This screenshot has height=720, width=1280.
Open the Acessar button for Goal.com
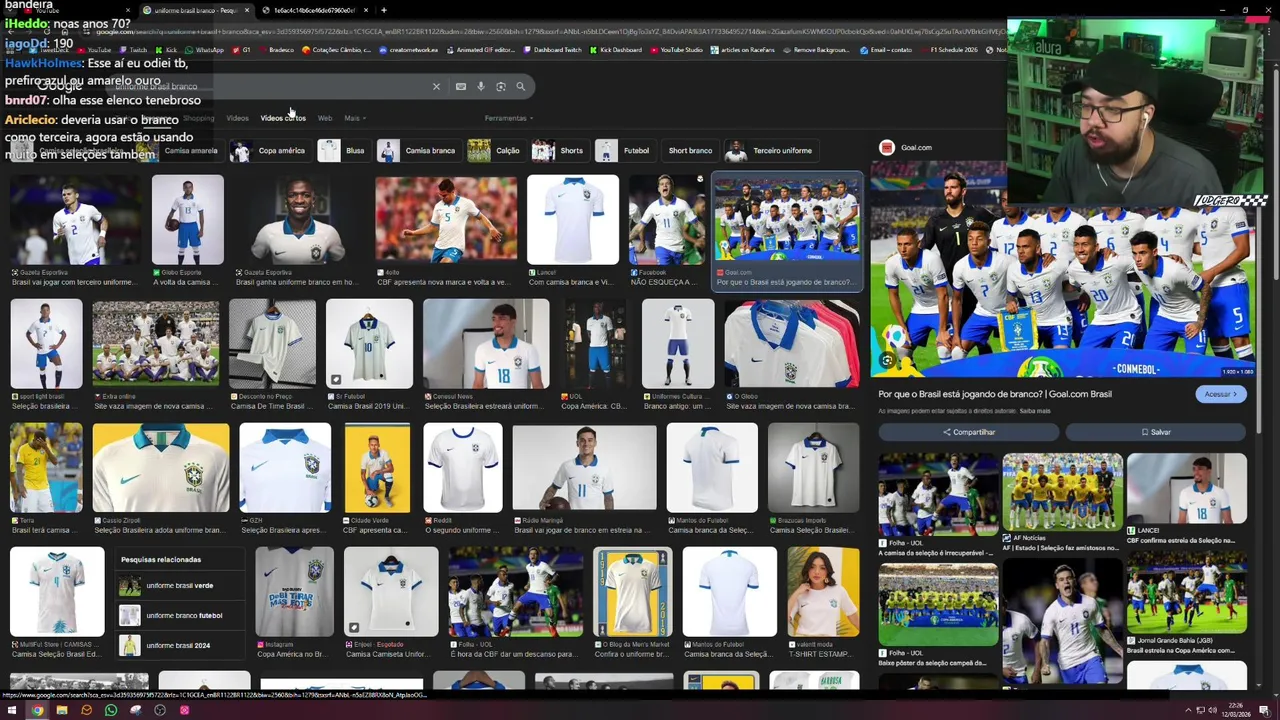(x=1221, y=394)
